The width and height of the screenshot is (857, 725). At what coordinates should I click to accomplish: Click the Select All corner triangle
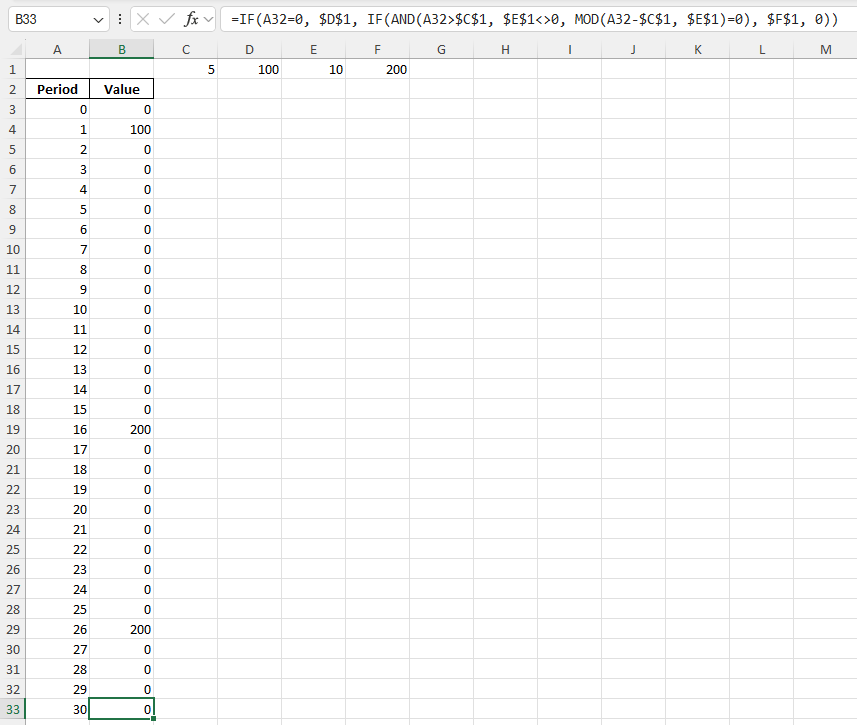tap(16, 50)
